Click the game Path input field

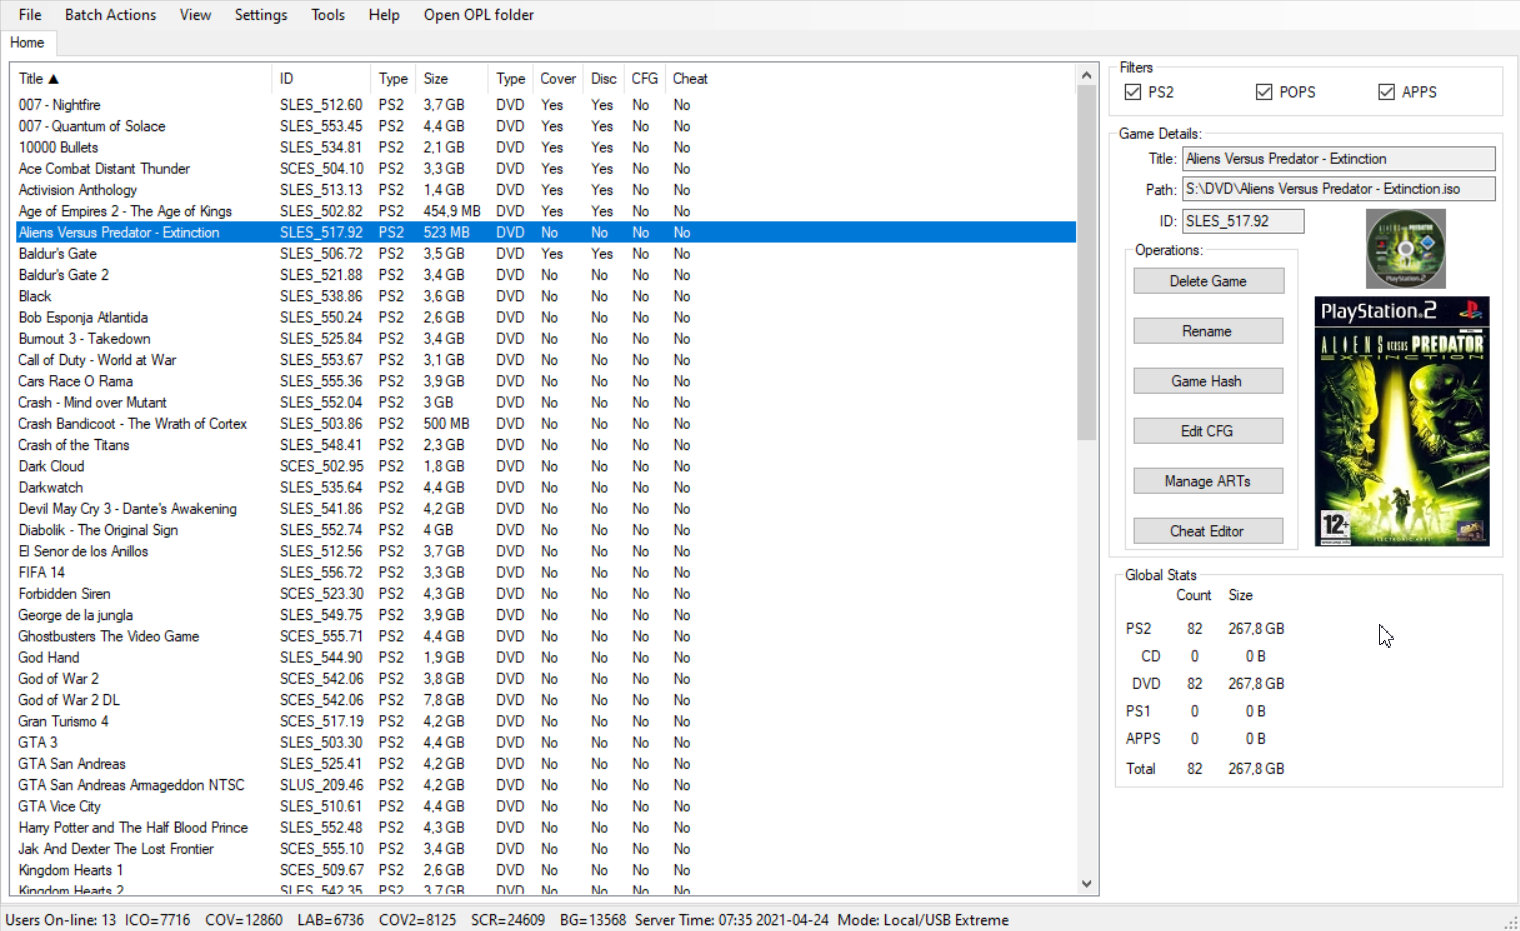tap(1339, 189)
